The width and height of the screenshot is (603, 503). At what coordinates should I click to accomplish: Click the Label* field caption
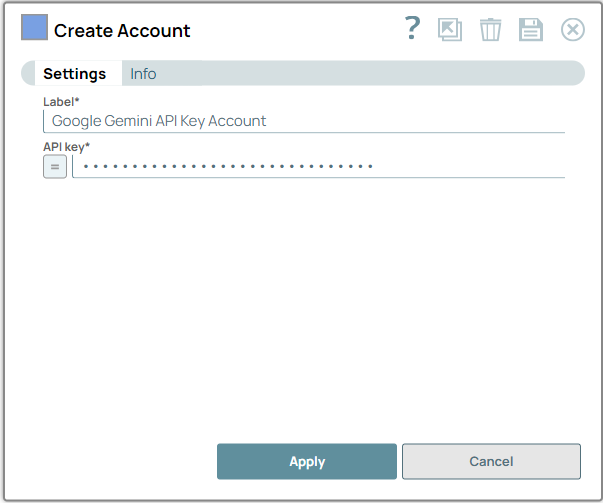(x=61, y=102)
